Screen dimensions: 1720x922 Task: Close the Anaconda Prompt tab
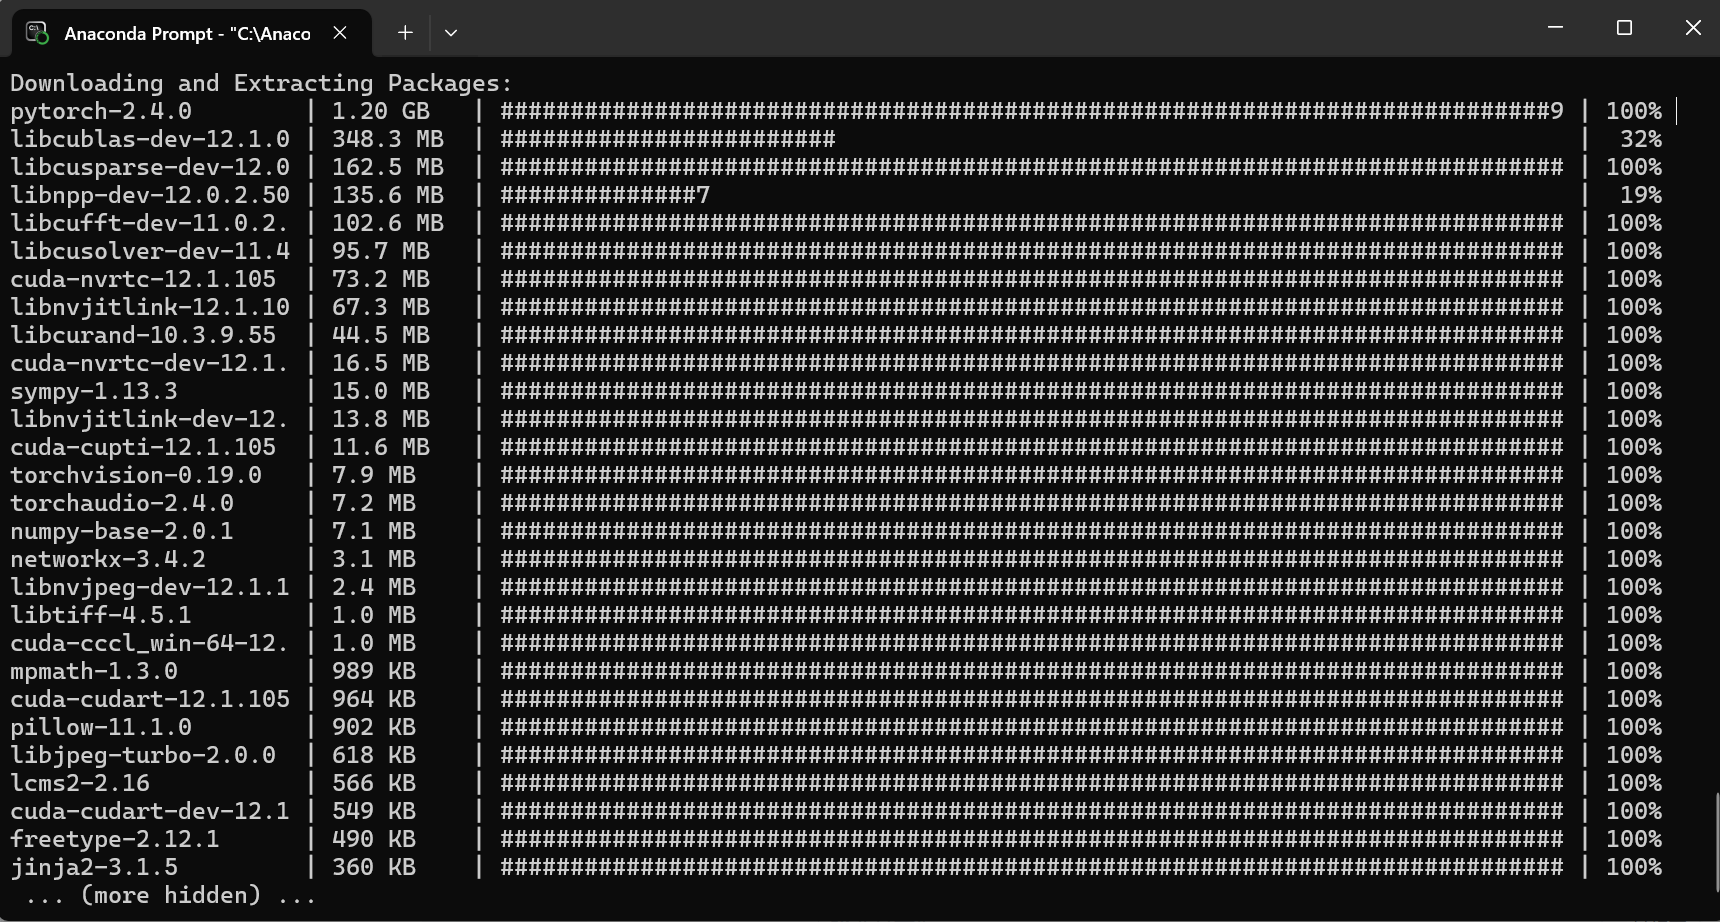pyautogui.click(x=340, y=33)
